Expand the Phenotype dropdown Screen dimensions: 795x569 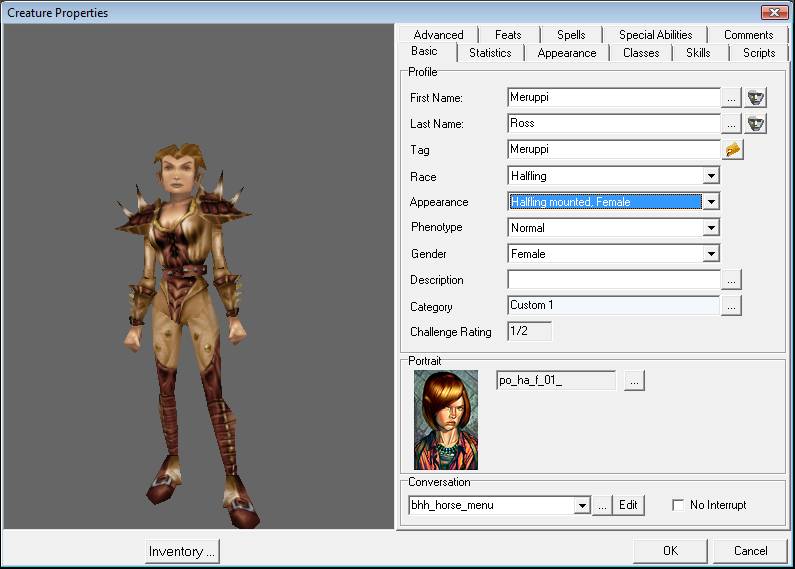[711, 228]
